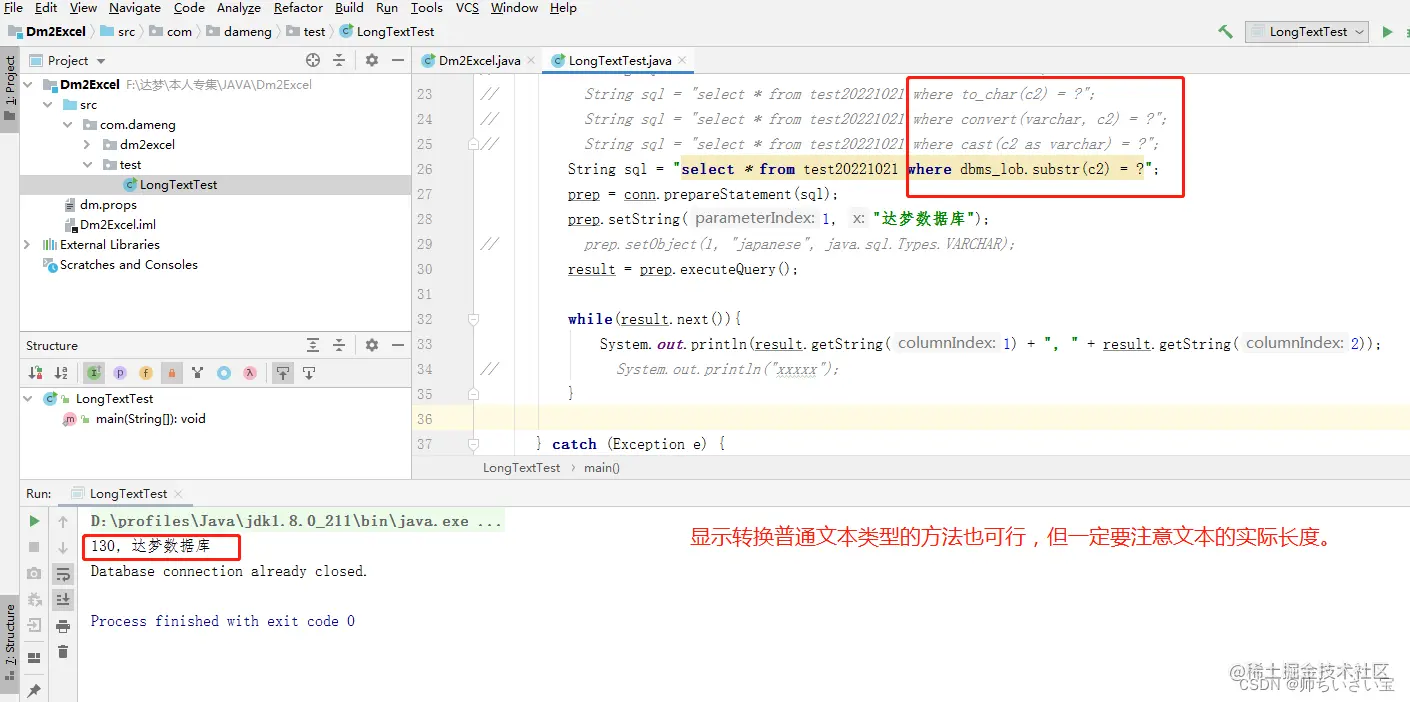Viewport: 1410px width, 702px height.
Task: Open Project panel settings gear
Action: click(x=372, y=60)
